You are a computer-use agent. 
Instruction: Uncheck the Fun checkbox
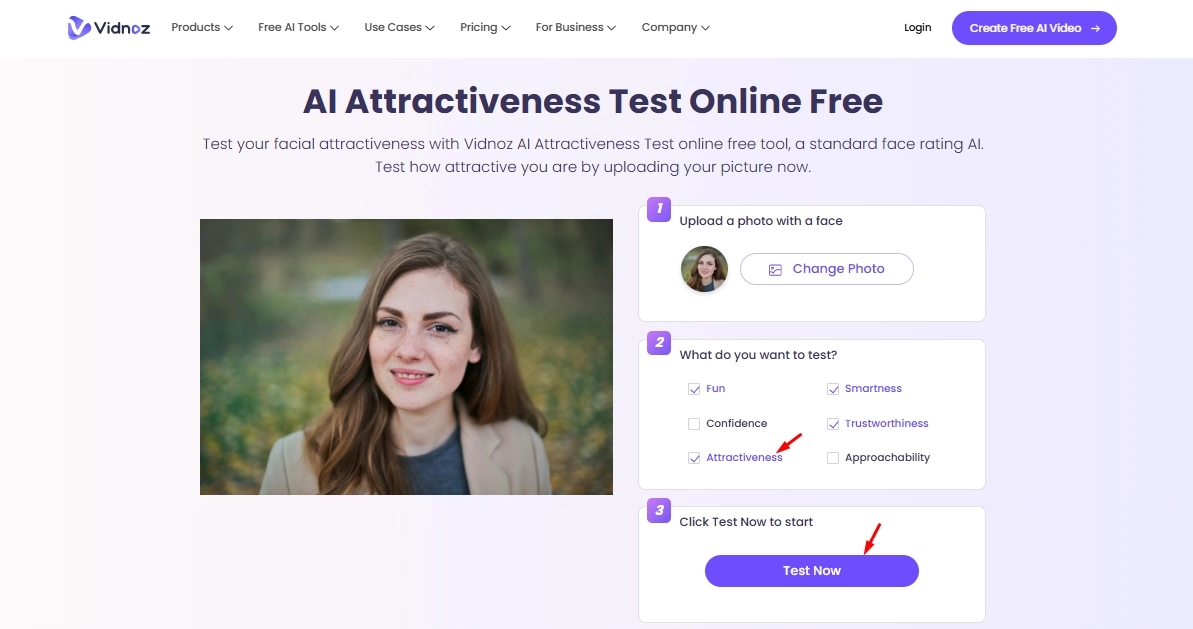[x=694, y=389]
